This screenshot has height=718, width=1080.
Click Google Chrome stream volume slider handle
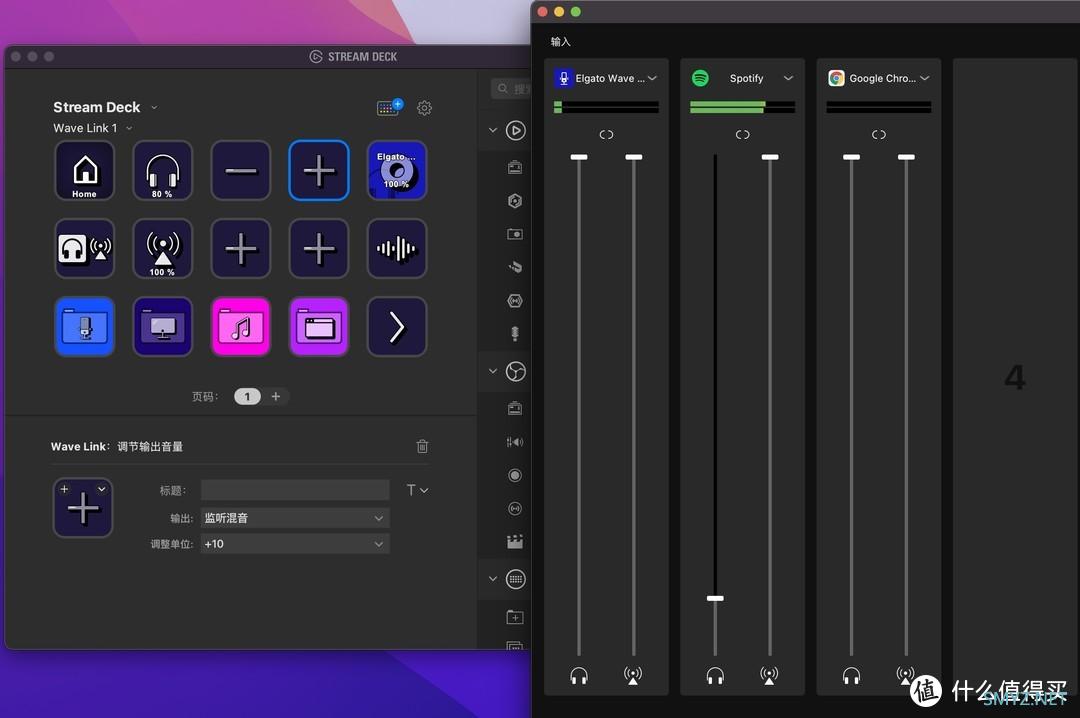[x=906, y=157]
